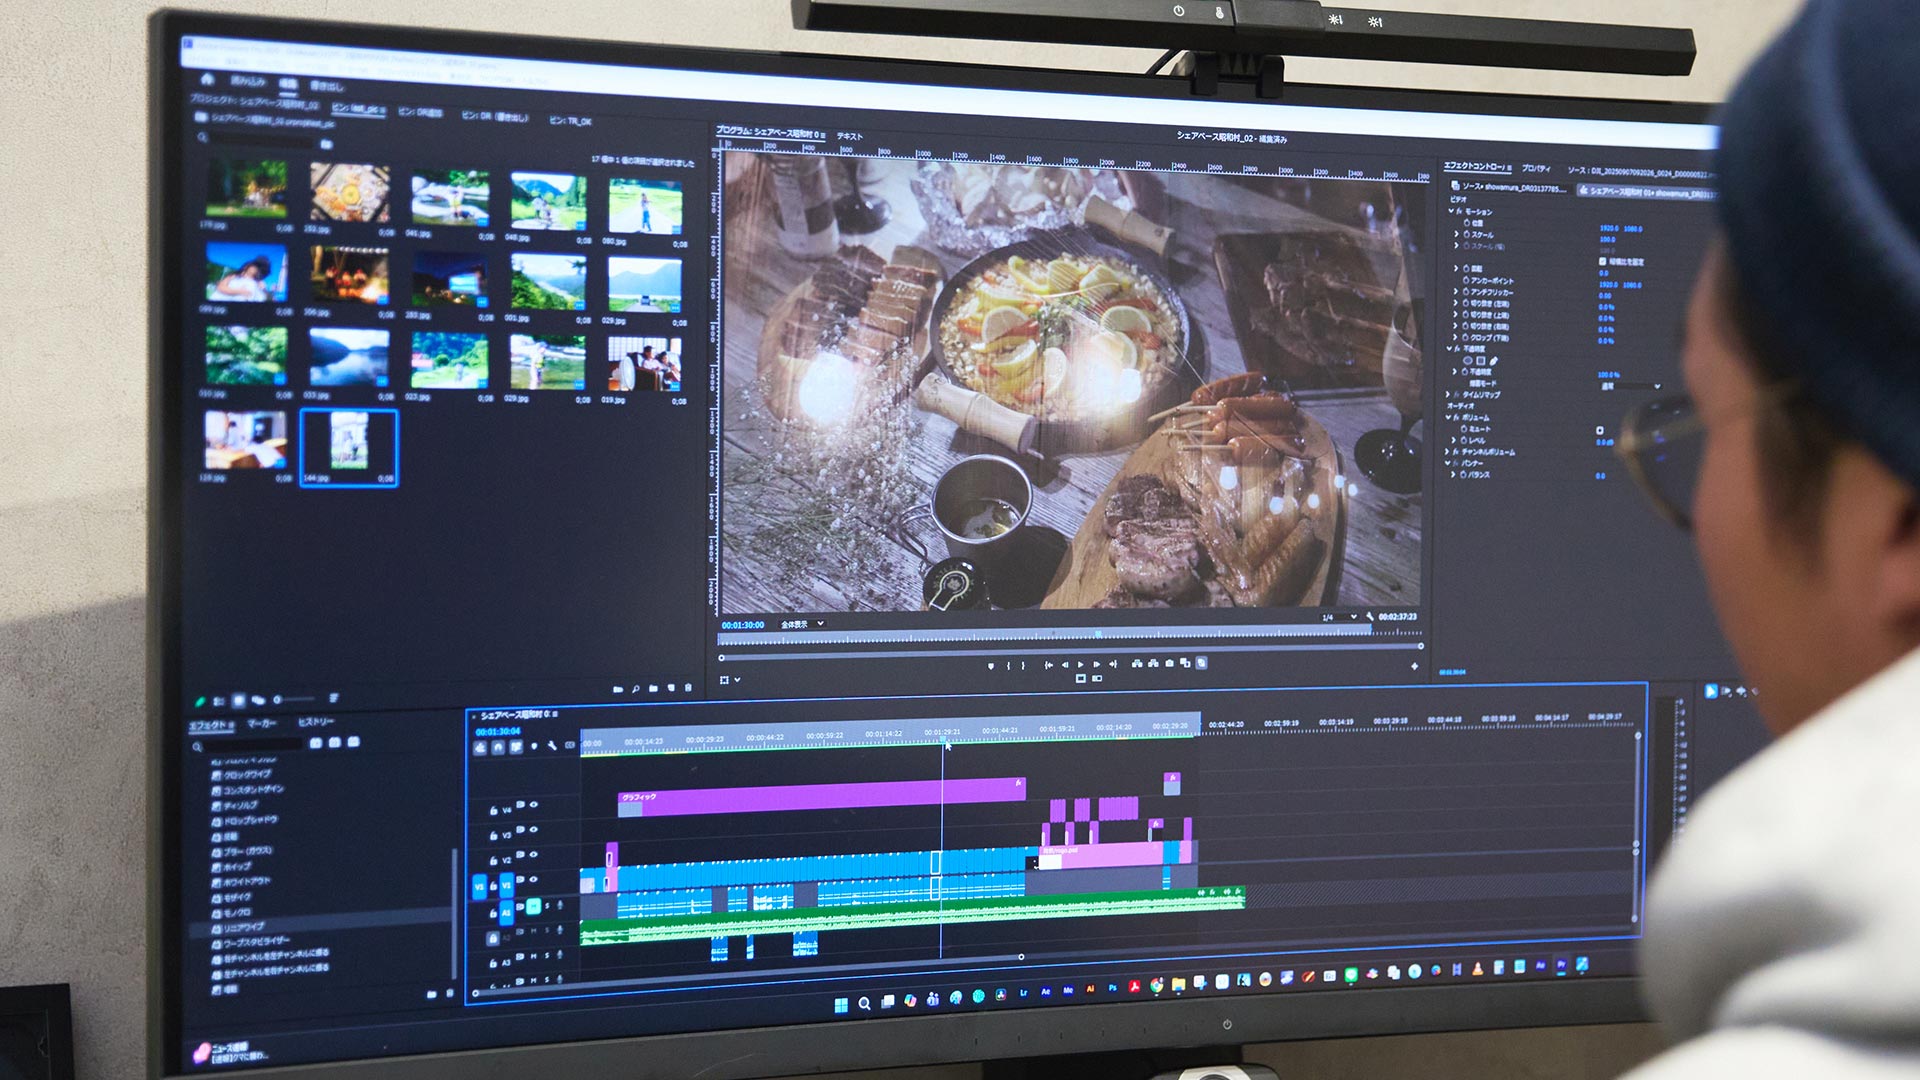Add a marker from Program monitor controls
This screenshot has width=1920, height=1080.
tap(991, 665)
